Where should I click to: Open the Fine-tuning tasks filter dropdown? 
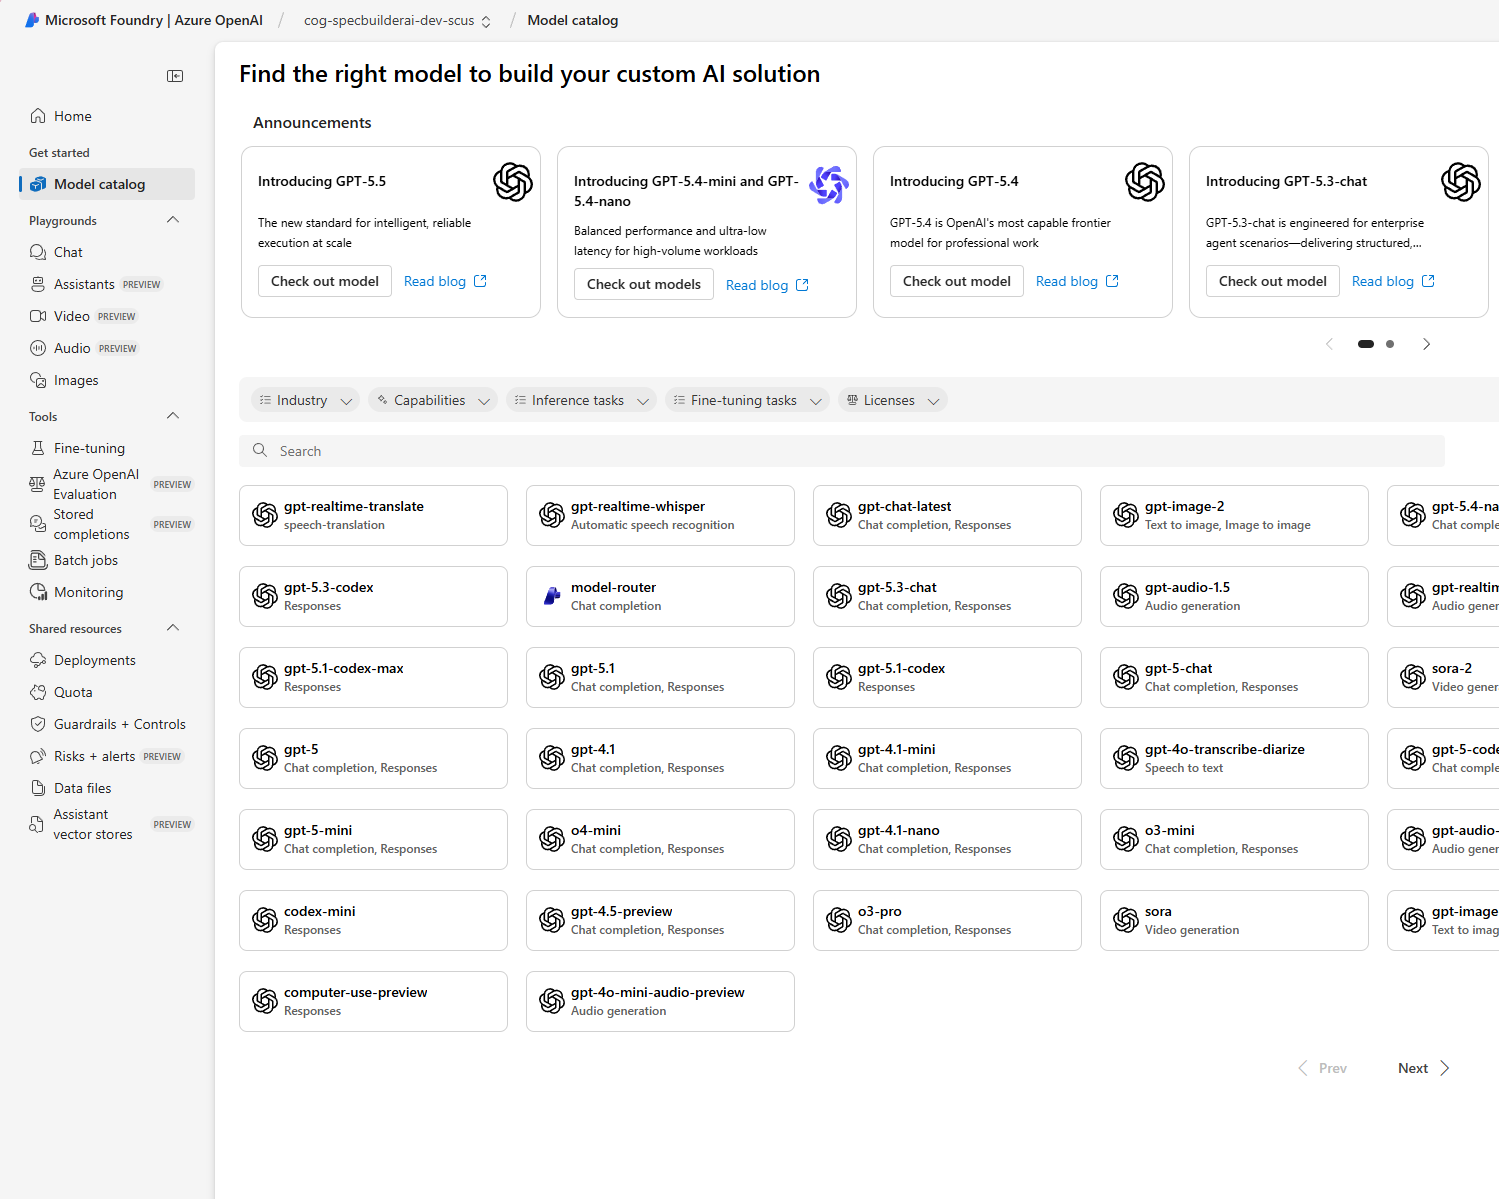coord(747,400)
